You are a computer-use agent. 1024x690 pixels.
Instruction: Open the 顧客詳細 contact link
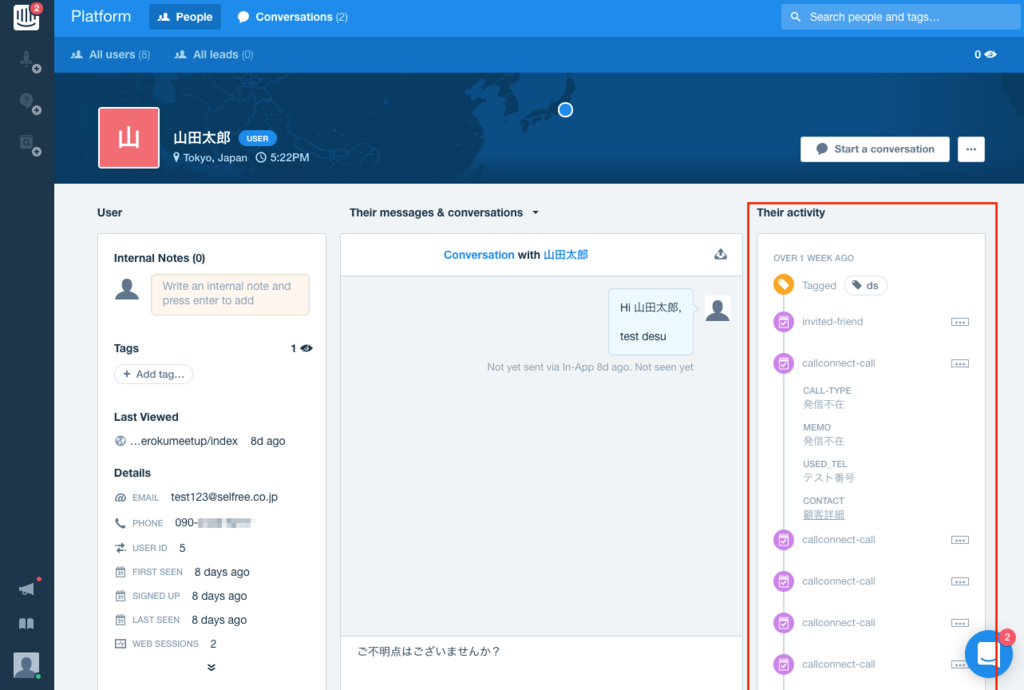pyautogui.click(x=822, y=513)
